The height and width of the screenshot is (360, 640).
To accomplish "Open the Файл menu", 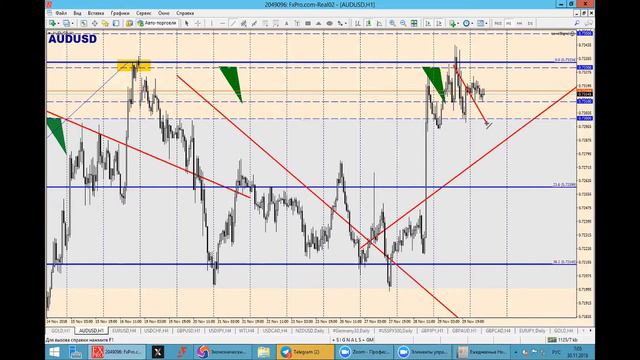I will click(61, 13).
